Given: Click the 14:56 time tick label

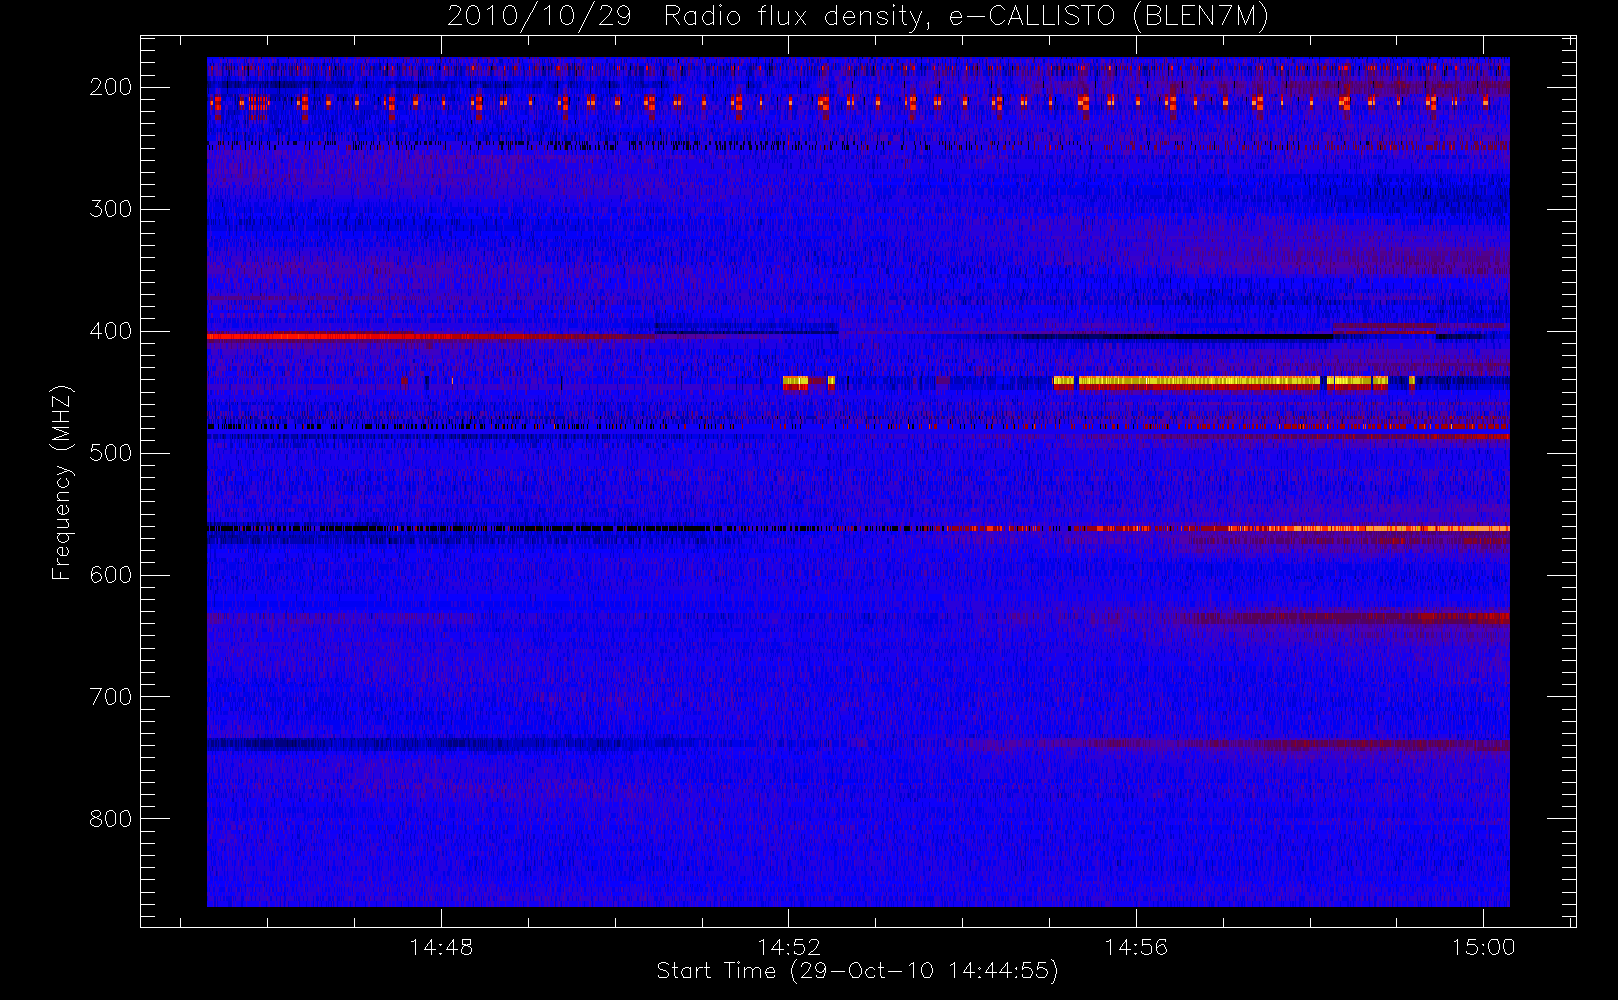Looking at the screenshot, I should pos(1136,947).
